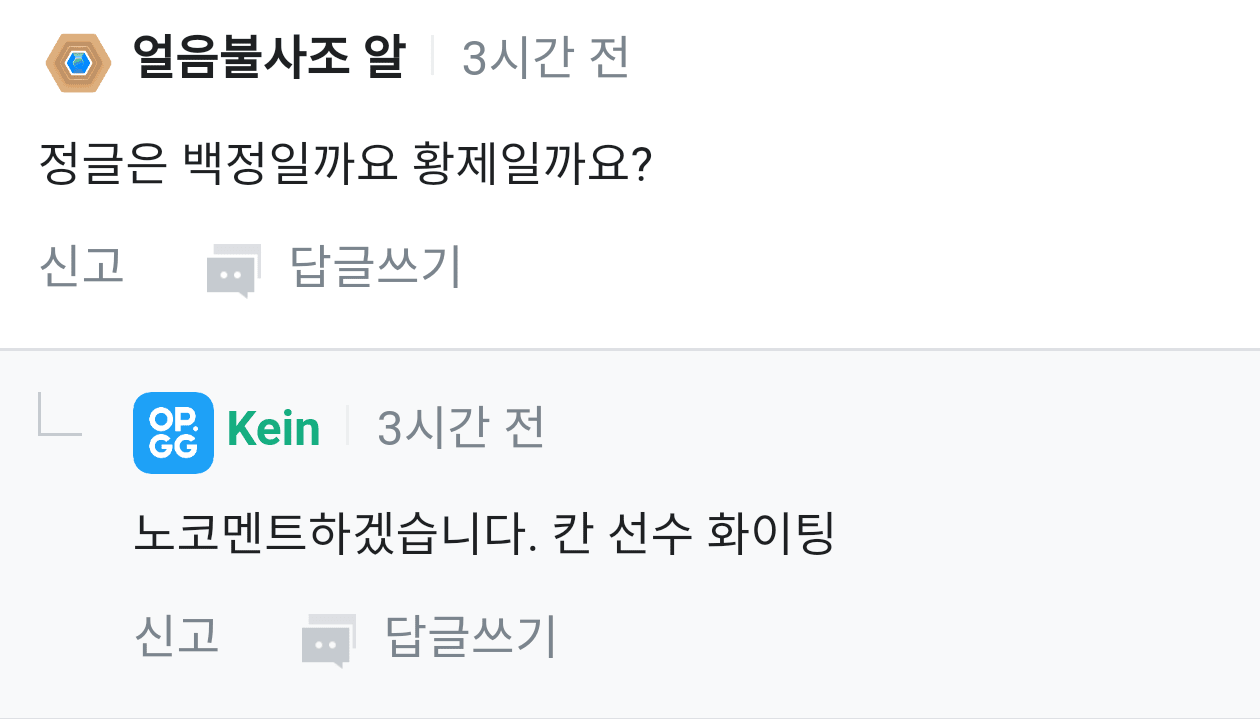Click the horizontal separator above Kein's reply
This screenshot has height=719, width=1260.
click(x=630, y=349)
